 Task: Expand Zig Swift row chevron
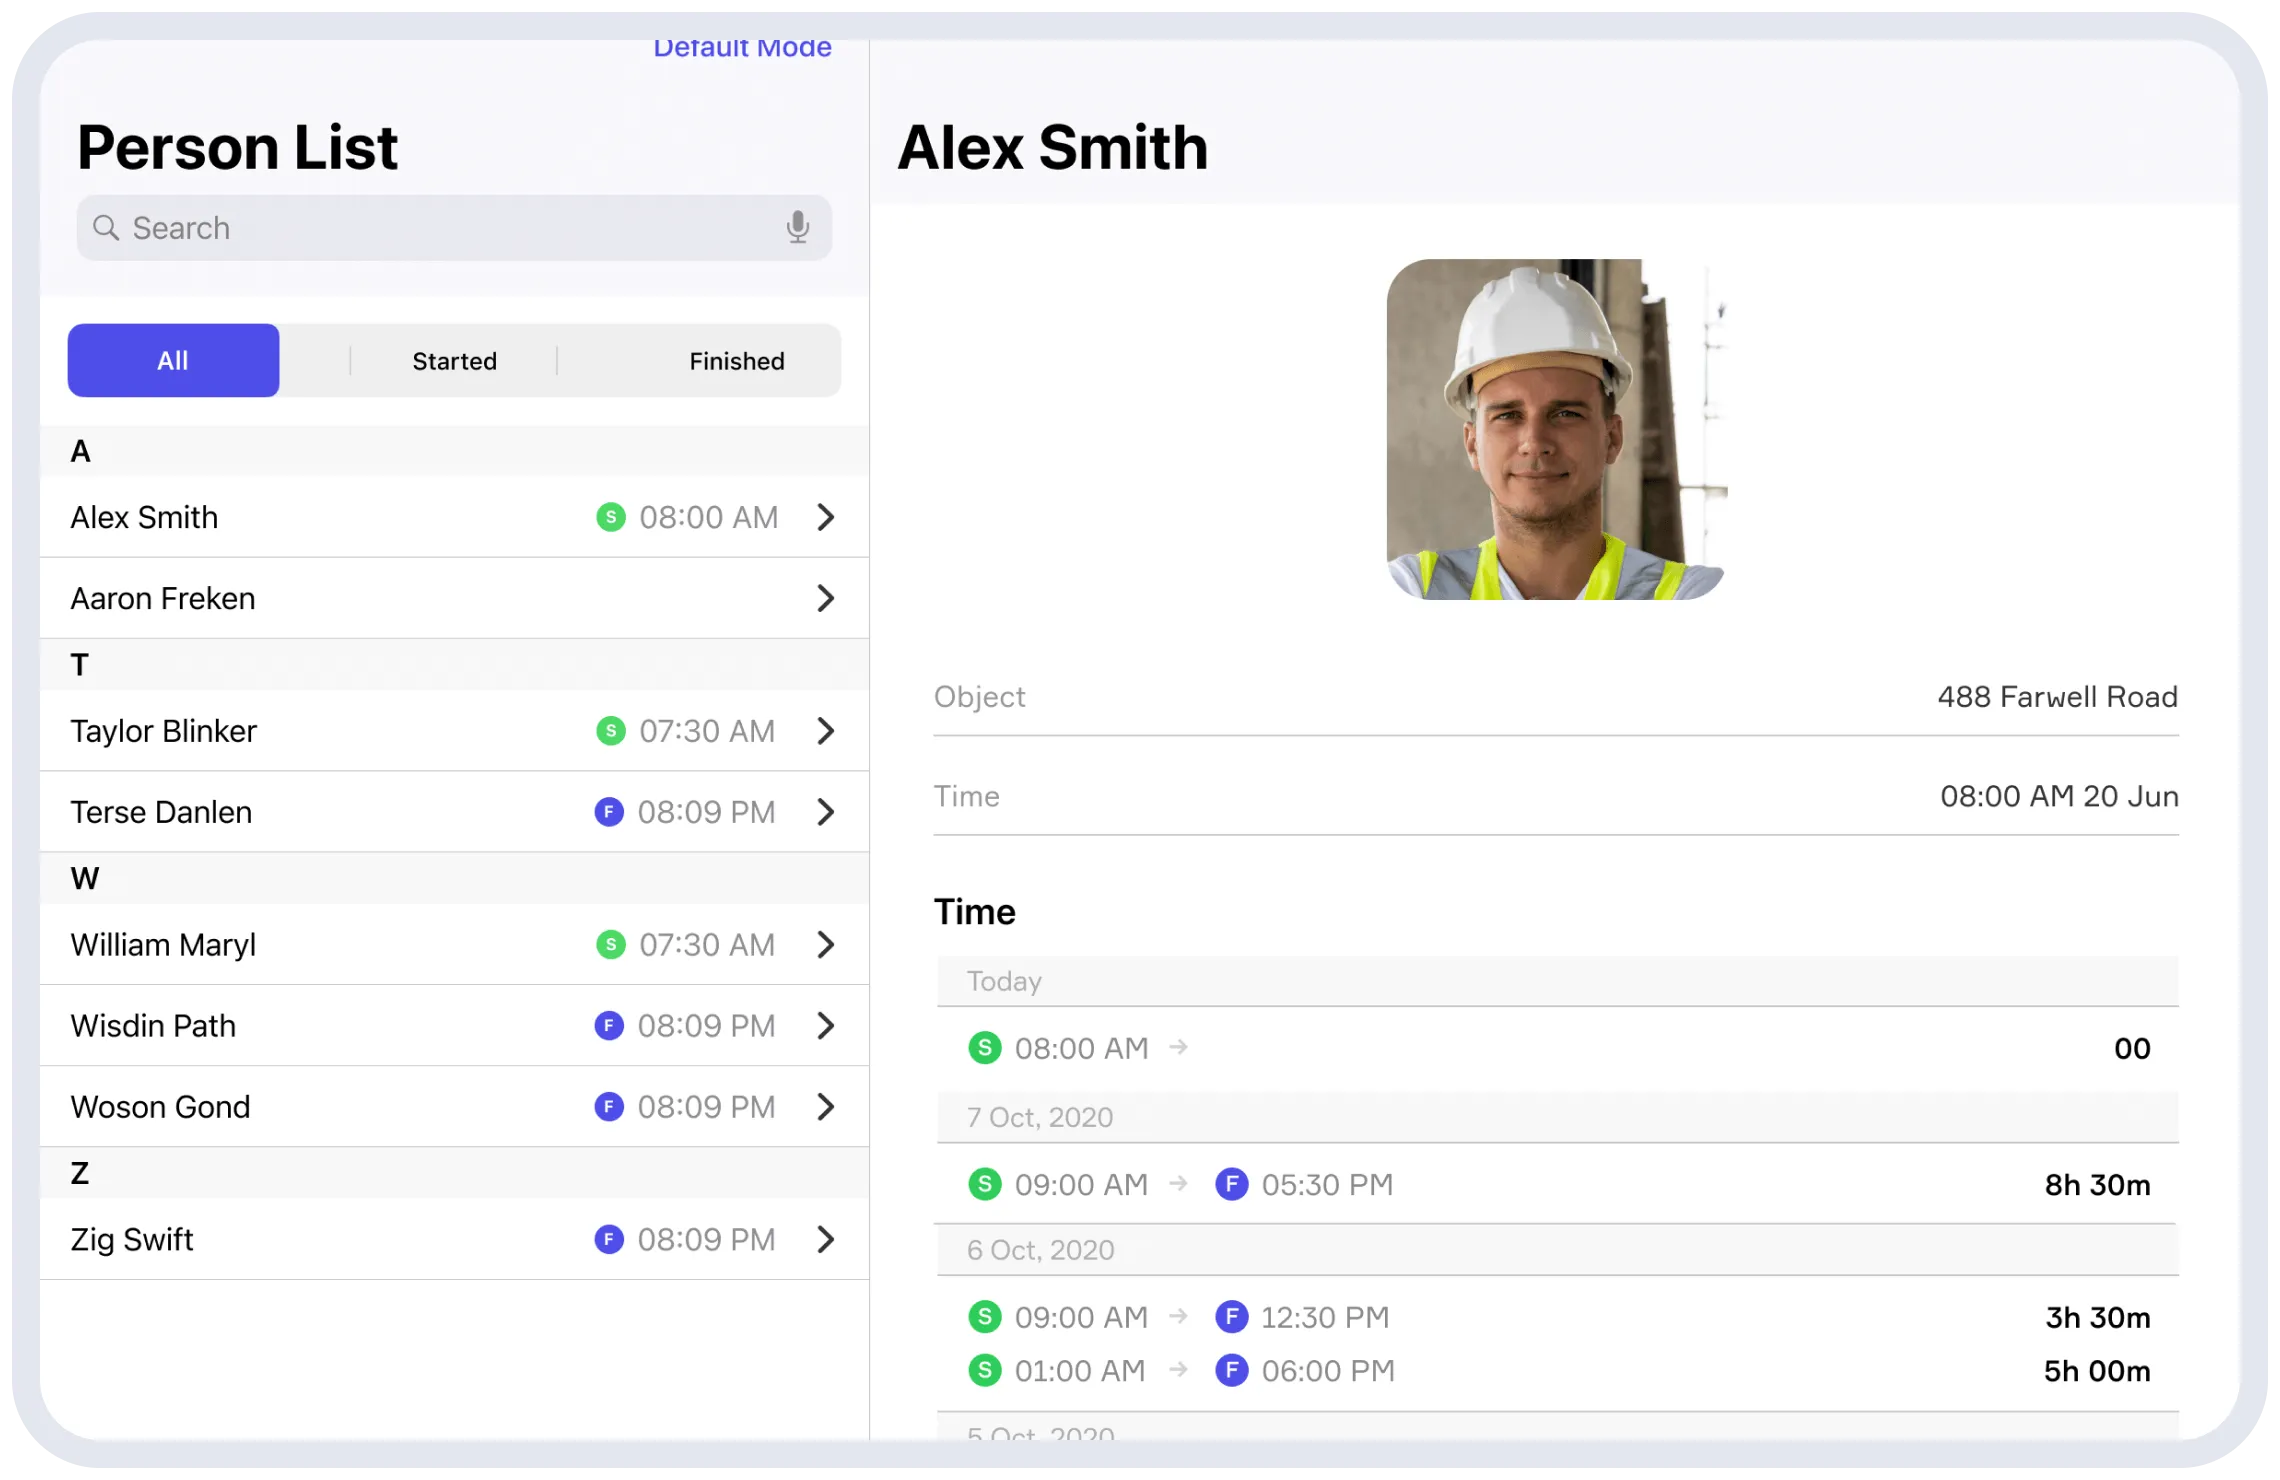pos(825,1240)
